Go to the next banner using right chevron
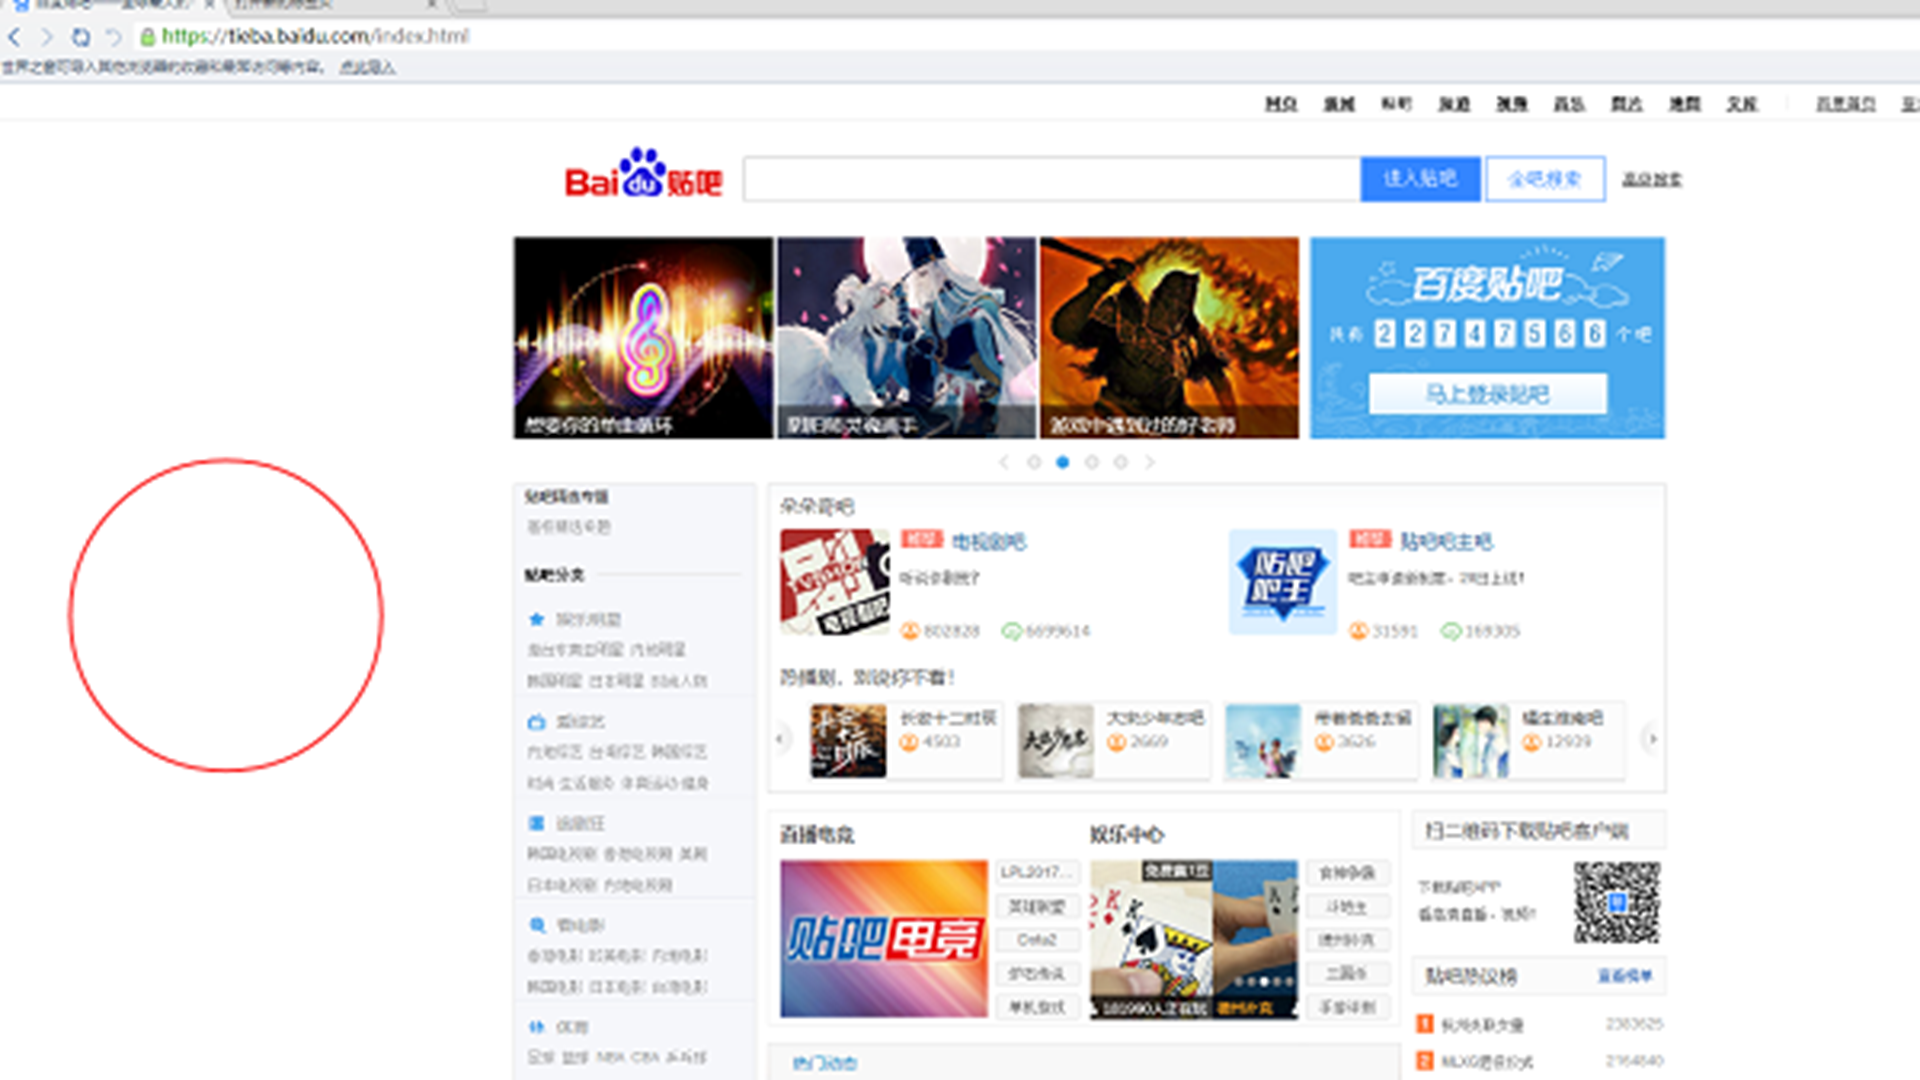Image resolution: width=1920 pixels, height=1080 pixels. point(1150,462)
